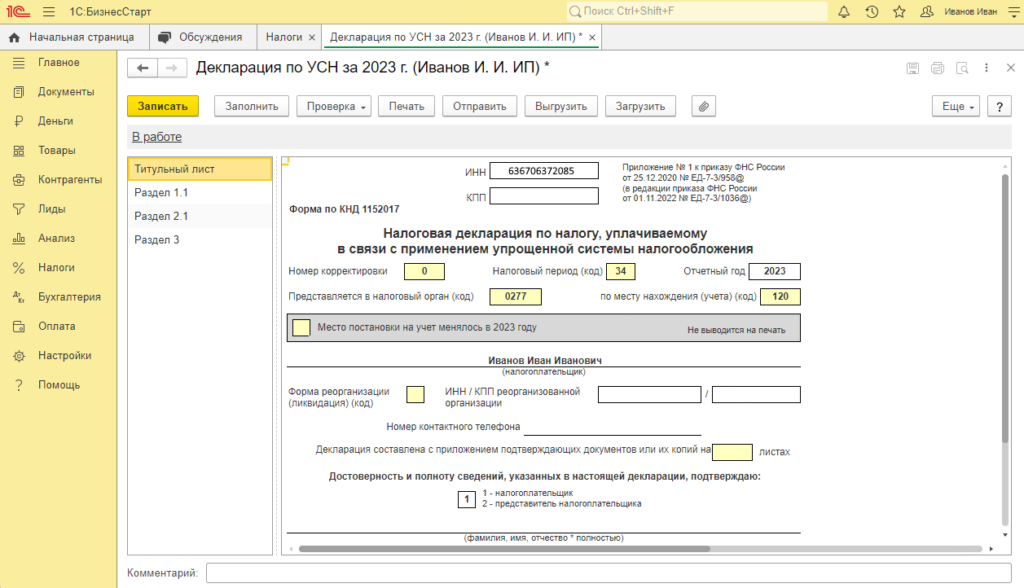
Task: Open the three-dots more menu
Action: coord(986,68)
